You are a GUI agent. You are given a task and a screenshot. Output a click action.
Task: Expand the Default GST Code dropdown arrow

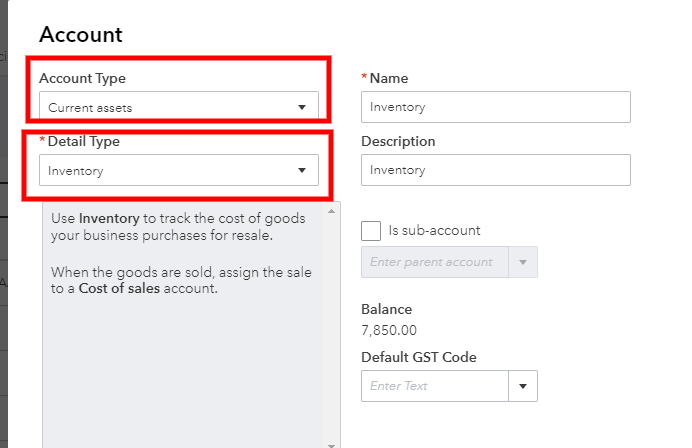click(x=523, y=386)
